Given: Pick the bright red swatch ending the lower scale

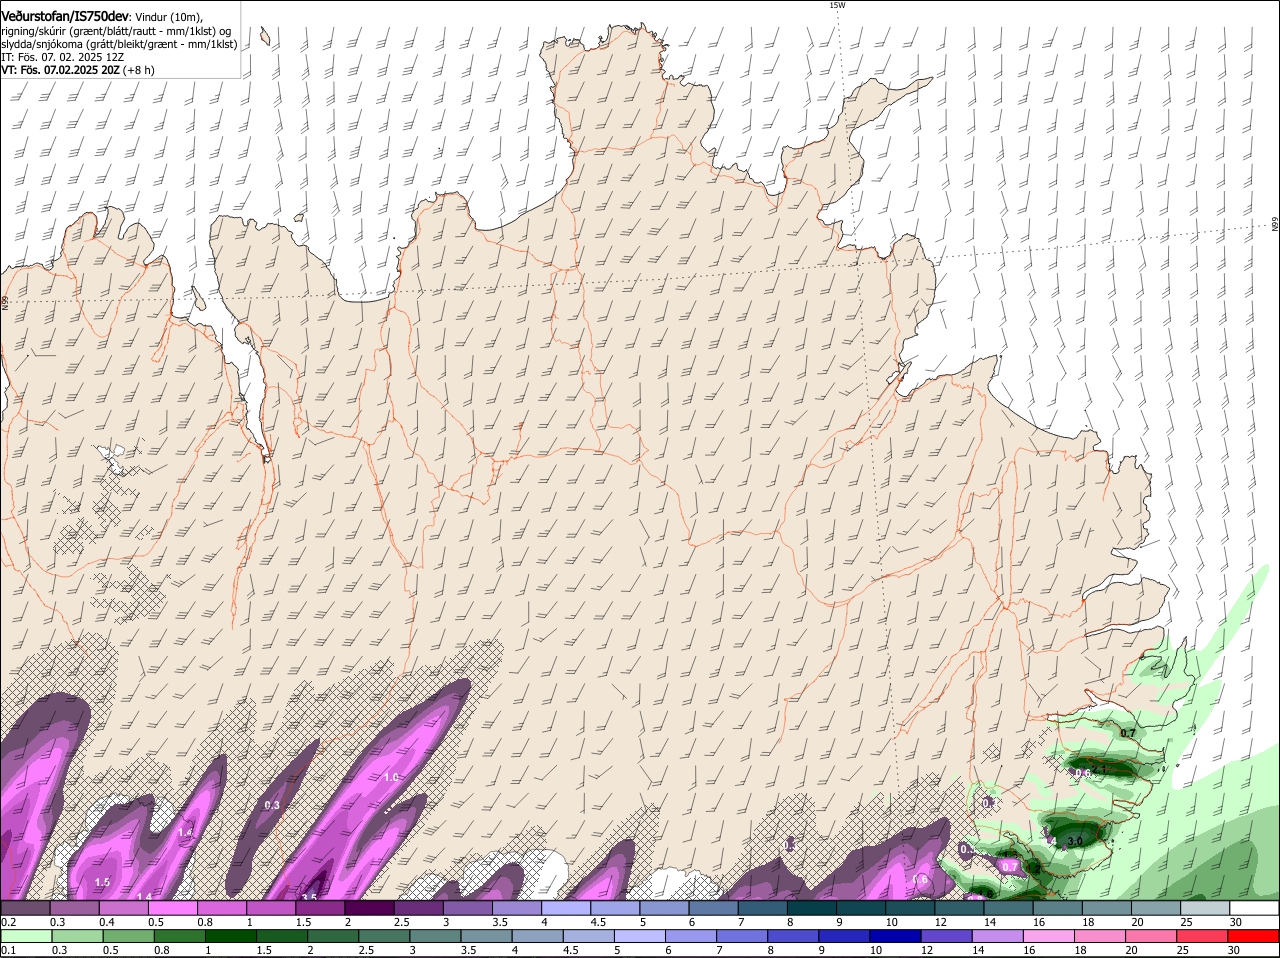Looking at the screenshot, I should 1254,936.
